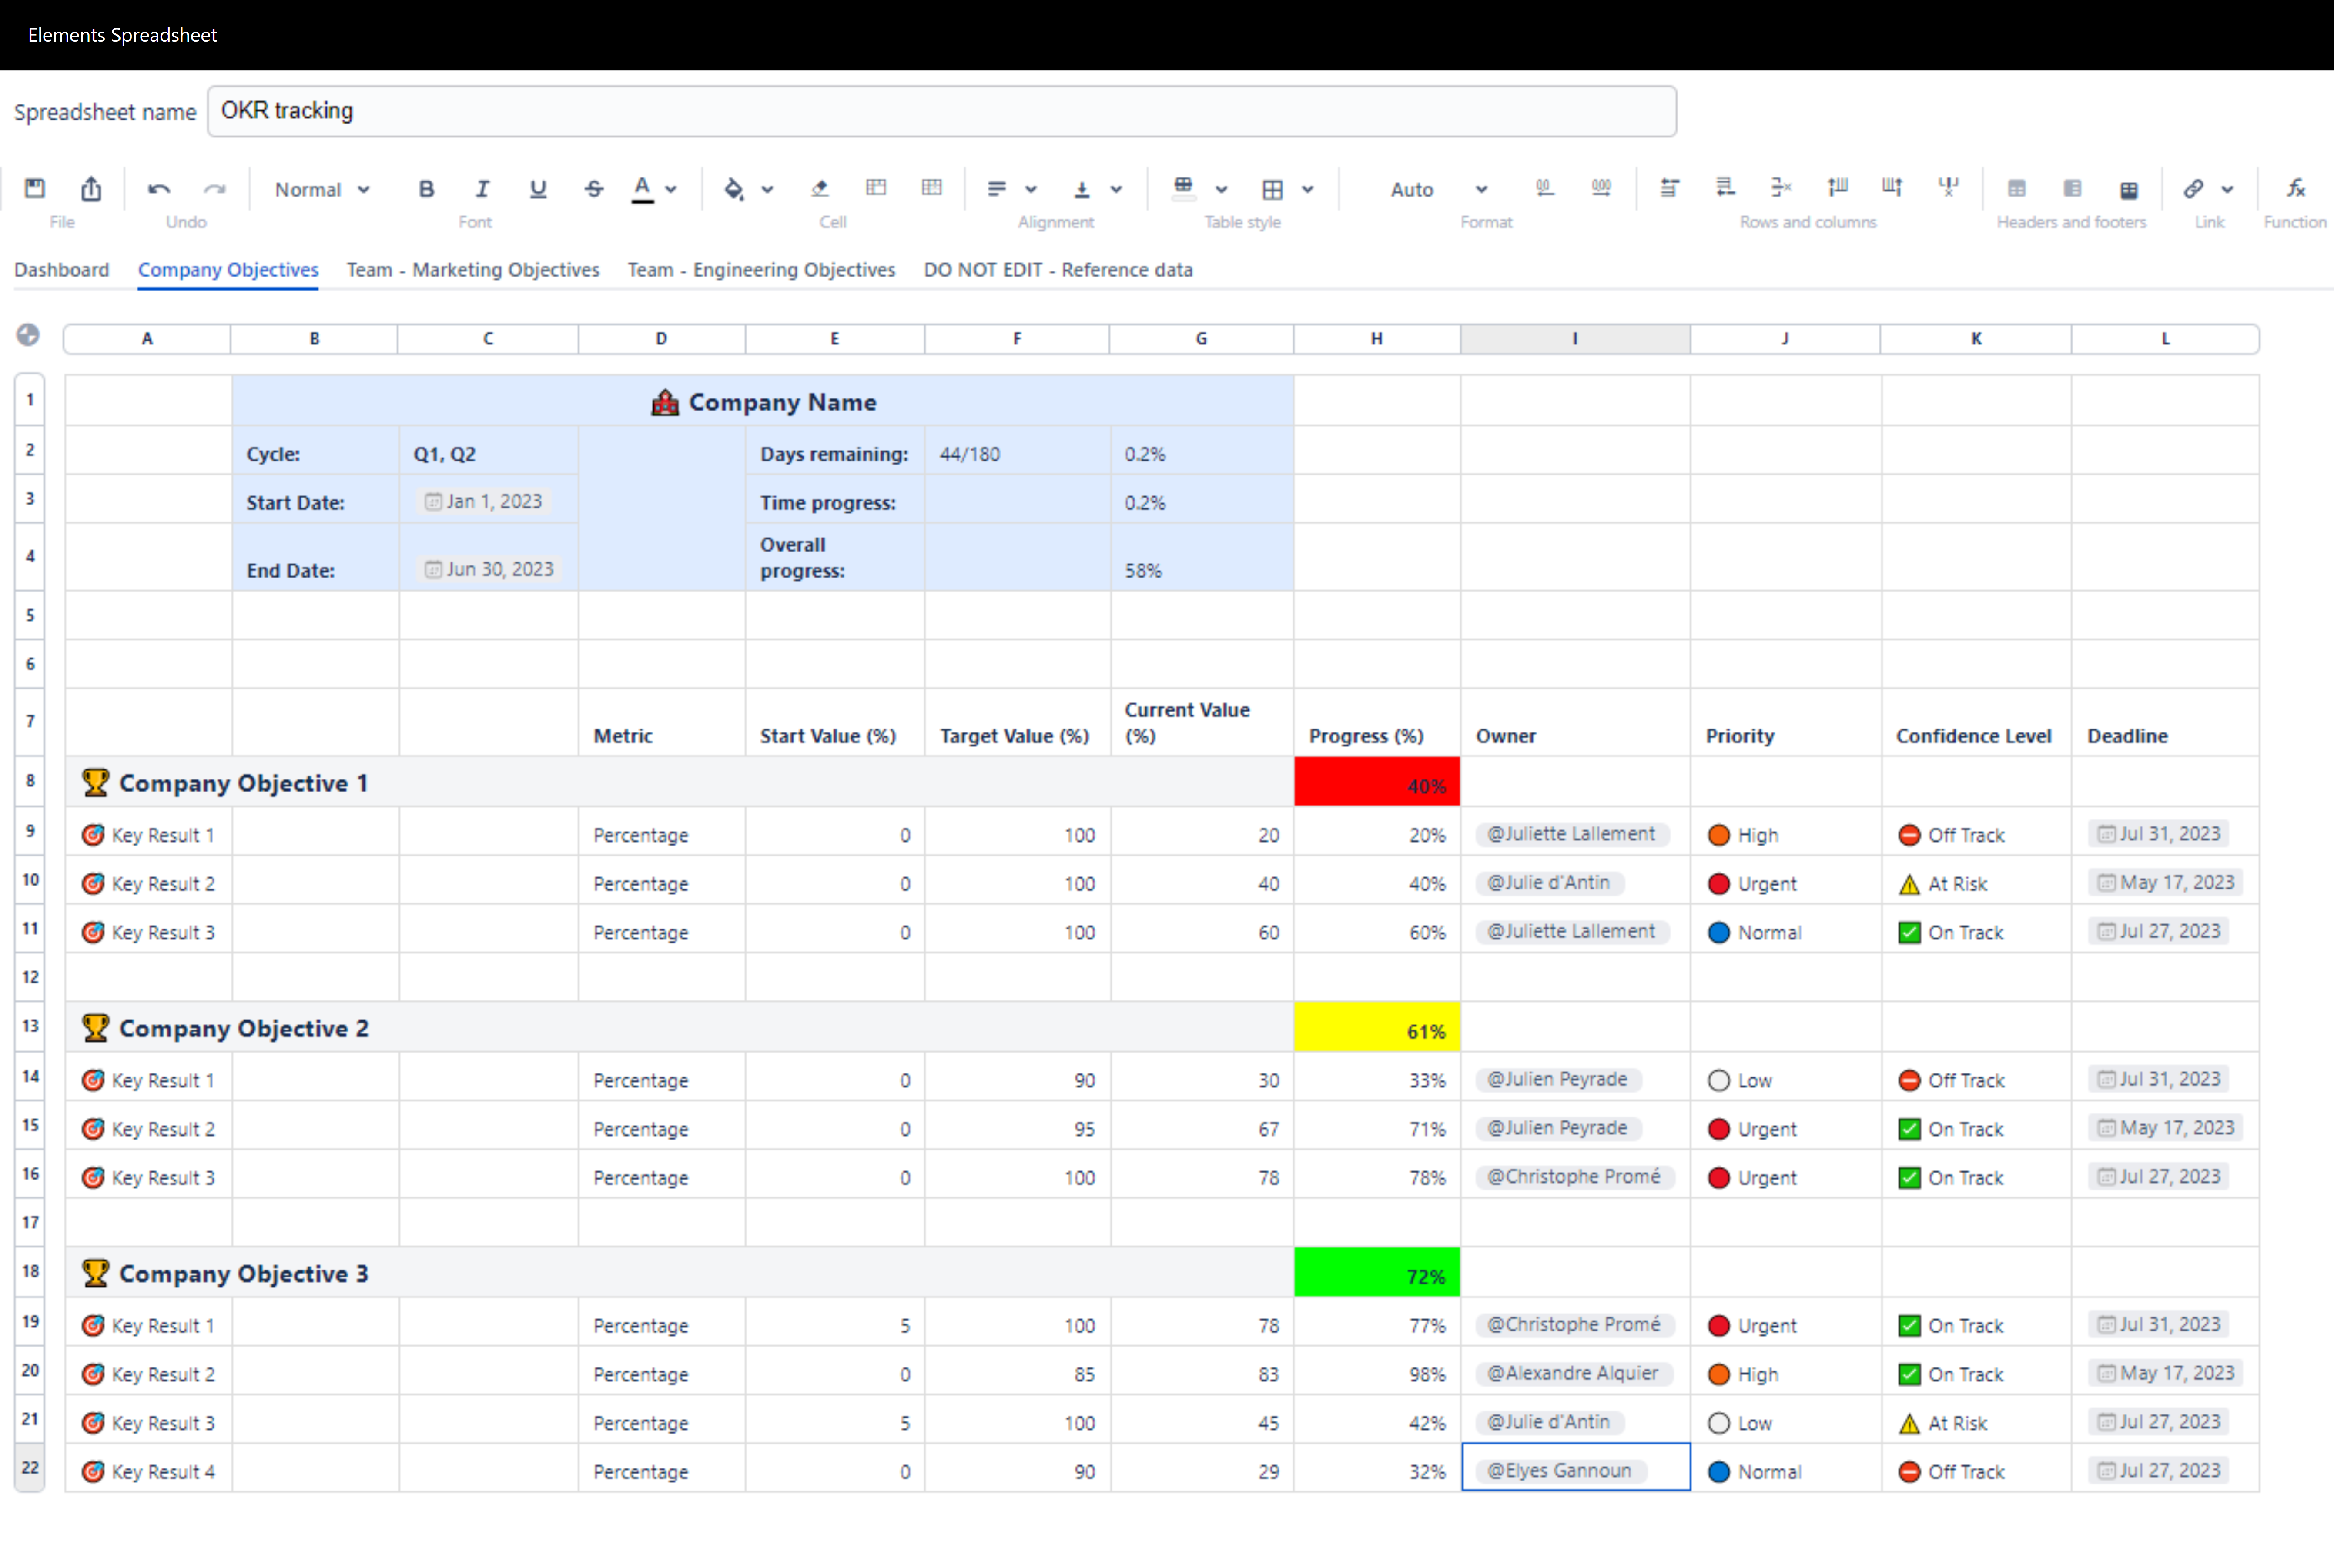This screenshot has width=2334, height=1568.
Task: Click the Save file icon
Action: [35, 188]
